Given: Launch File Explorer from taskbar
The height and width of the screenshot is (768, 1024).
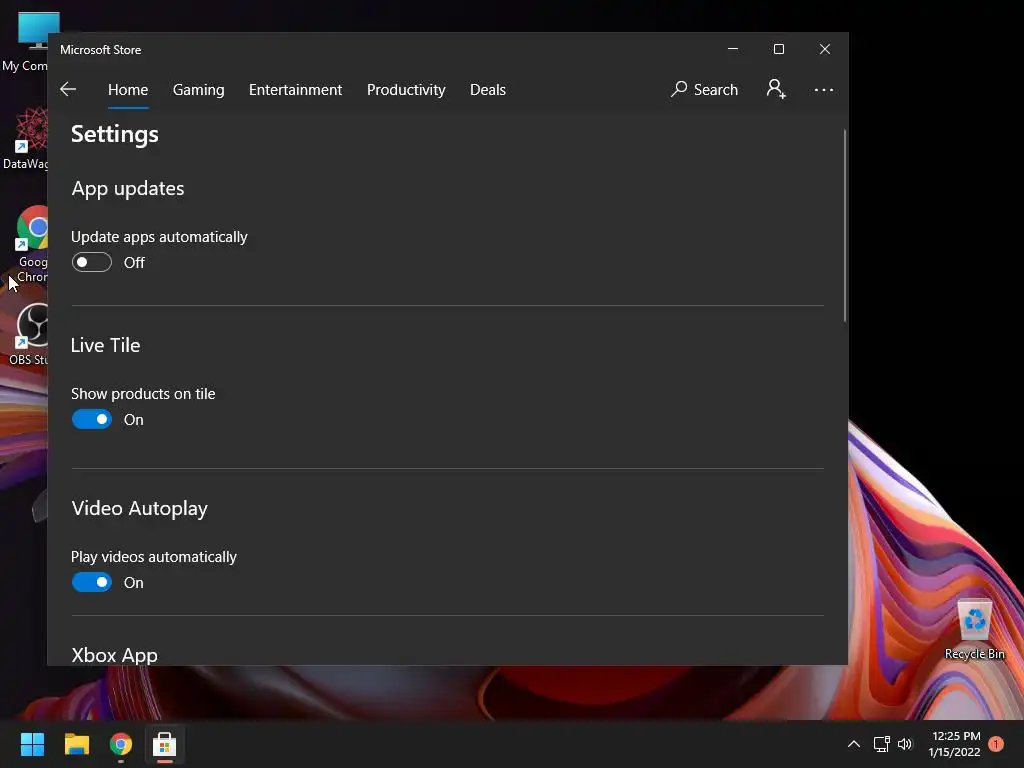Looking at the screenshot, I should click(x=76, y=744).
